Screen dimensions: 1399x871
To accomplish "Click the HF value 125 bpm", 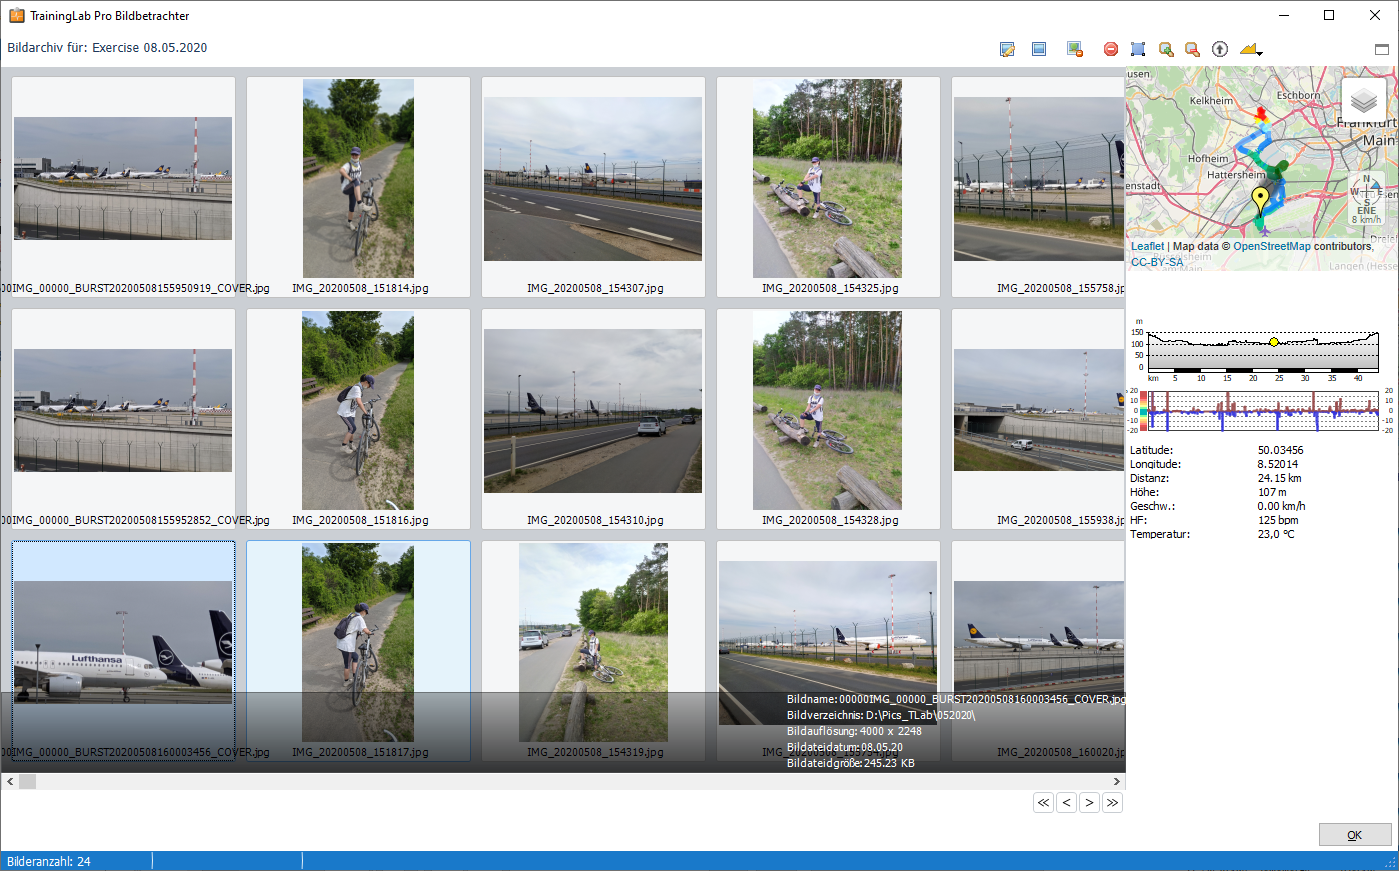I will coord(1278,520).
